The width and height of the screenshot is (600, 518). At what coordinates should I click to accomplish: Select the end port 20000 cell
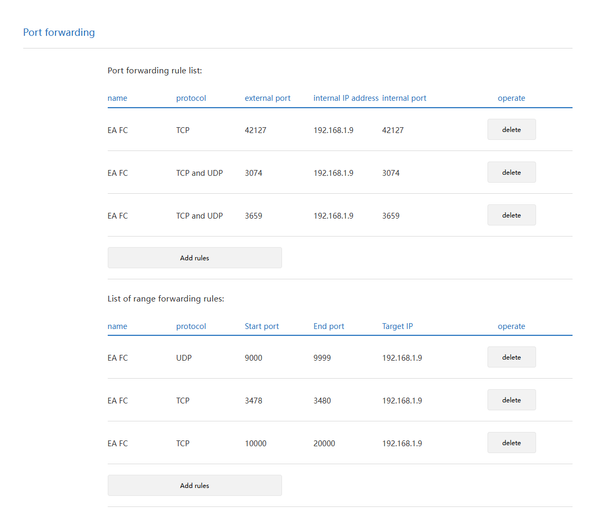click(x=325, y=442)
